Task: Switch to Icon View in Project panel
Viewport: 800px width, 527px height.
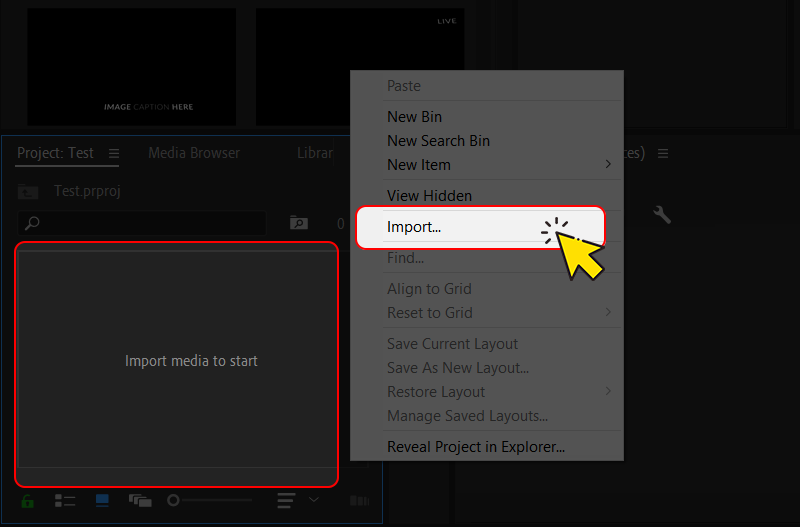Action: point(102,500)
